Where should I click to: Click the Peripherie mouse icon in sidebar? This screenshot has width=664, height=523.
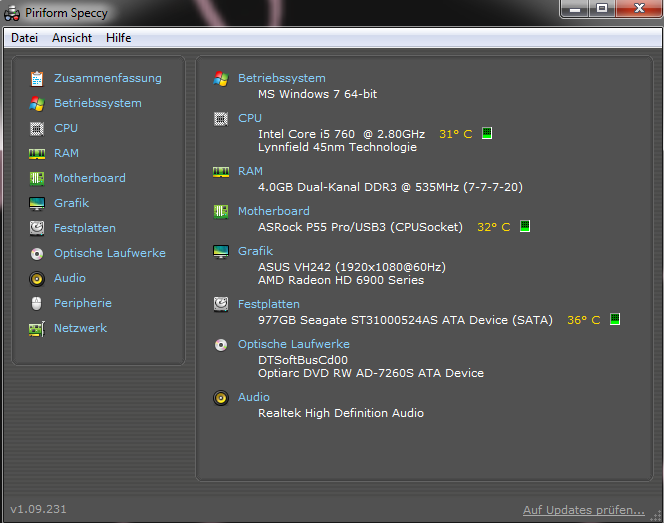tap(37, 304)
